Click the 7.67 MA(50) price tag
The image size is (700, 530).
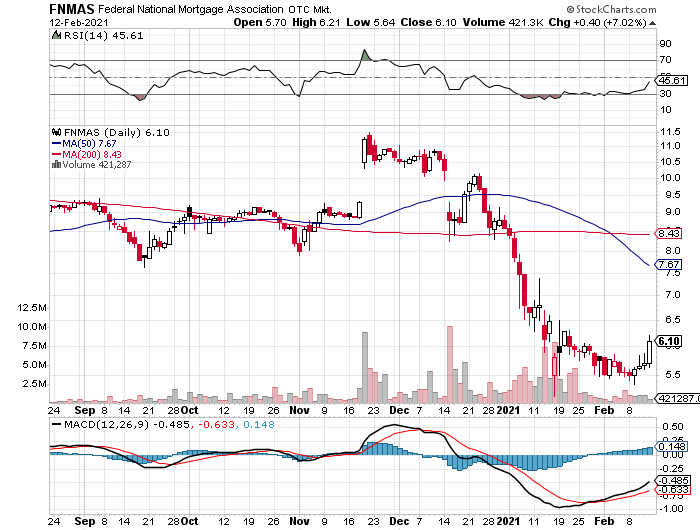[668, 264]
